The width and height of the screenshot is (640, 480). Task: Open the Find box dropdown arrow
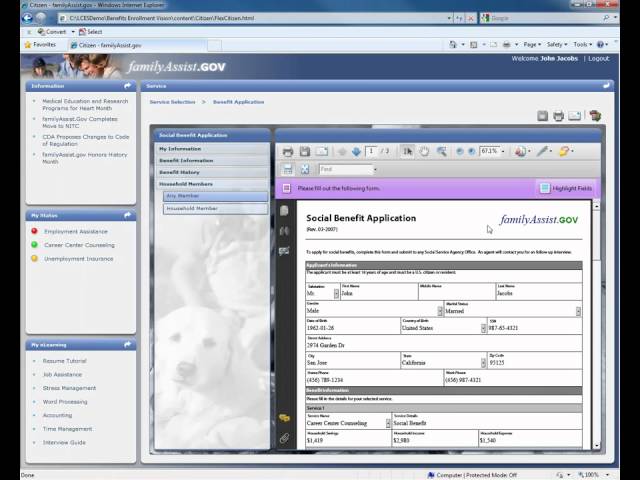375,169
